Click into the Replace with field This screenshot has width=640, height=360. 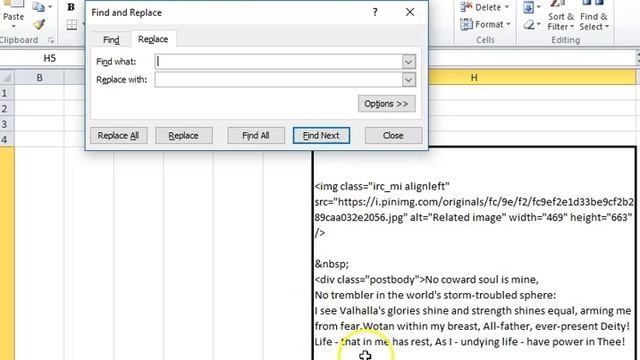click(279, 80)
